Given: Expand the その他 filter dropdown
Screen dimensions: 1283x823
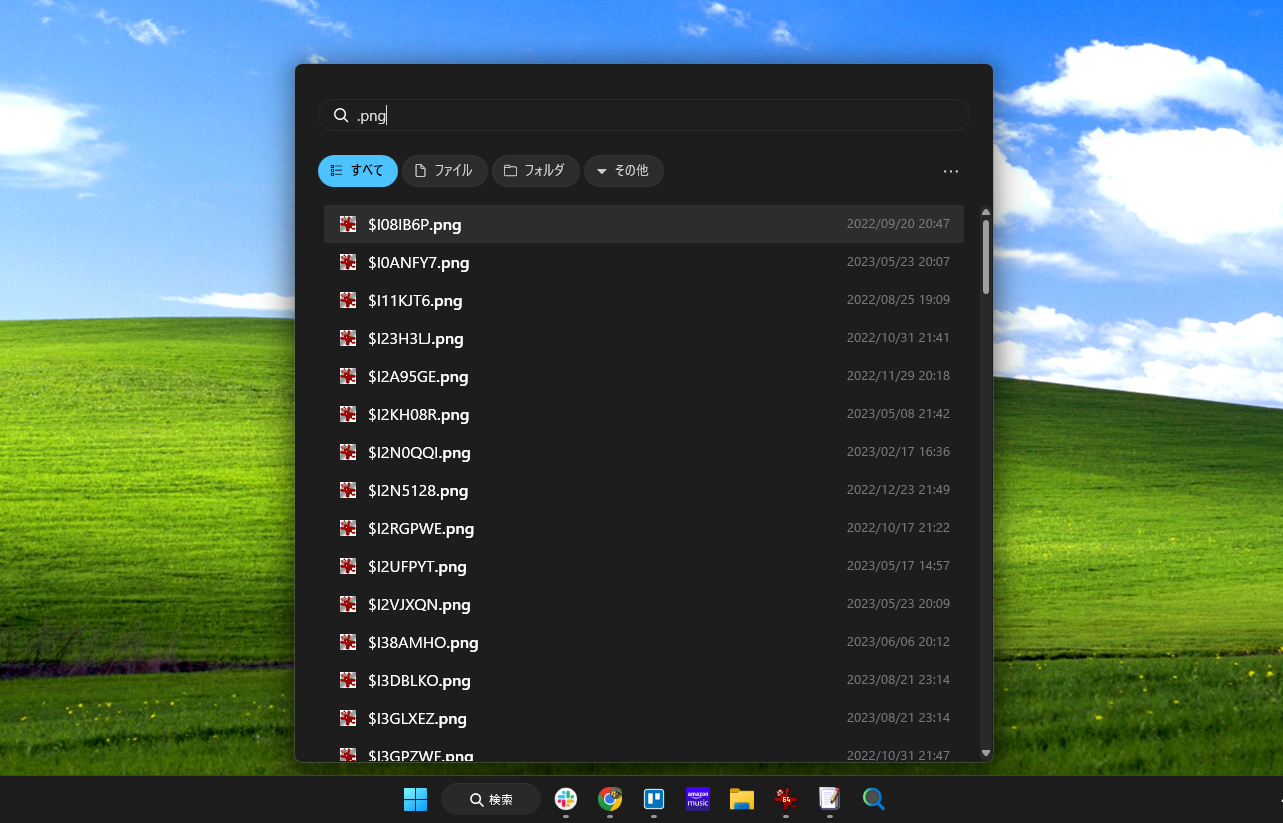Looking at the screenshot, I should [623, 171].
